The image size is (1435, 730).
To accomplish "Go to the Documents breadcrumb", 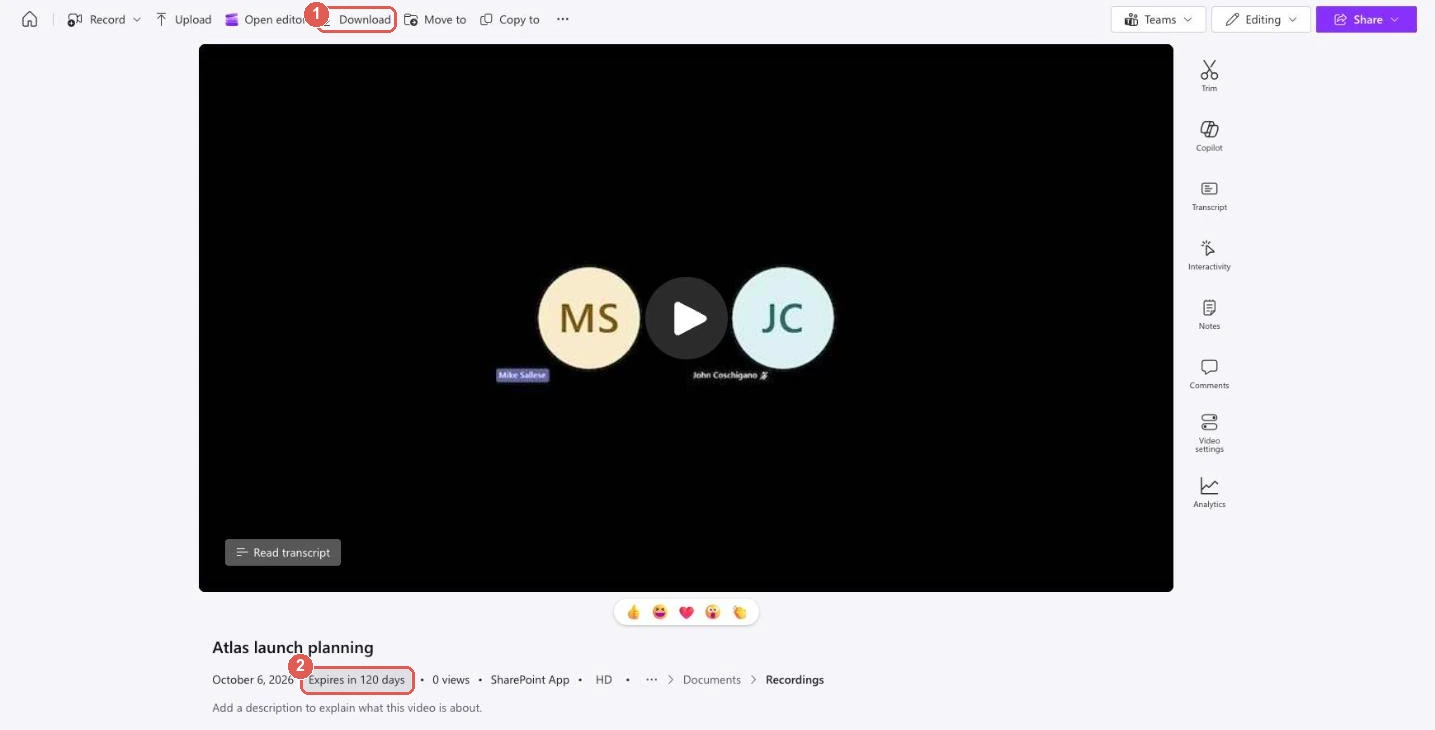I will [712, 680].
